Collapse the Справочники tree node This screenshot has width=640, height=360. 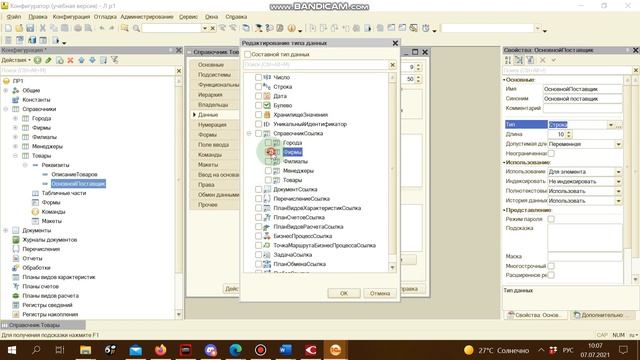(6, 109)
